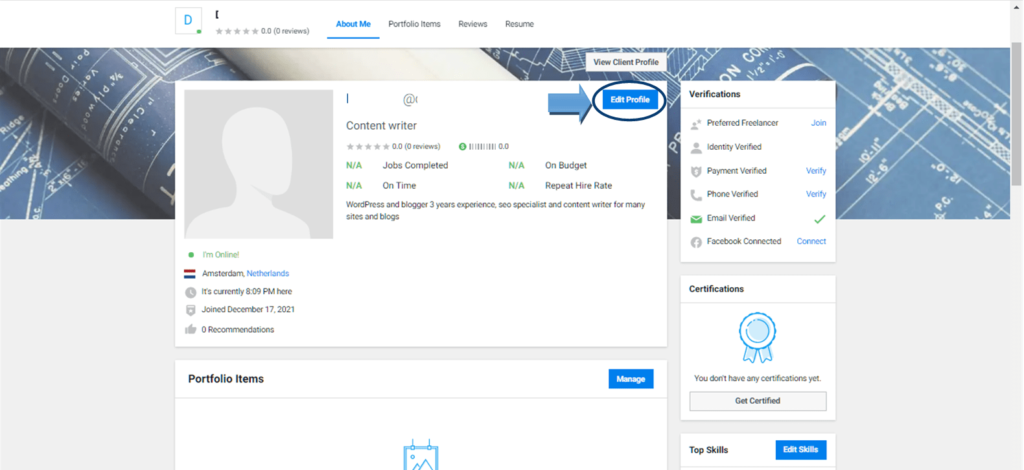1024x470 pixels.
Task: Click You don't have any certifications text
Action: point(758,378)
